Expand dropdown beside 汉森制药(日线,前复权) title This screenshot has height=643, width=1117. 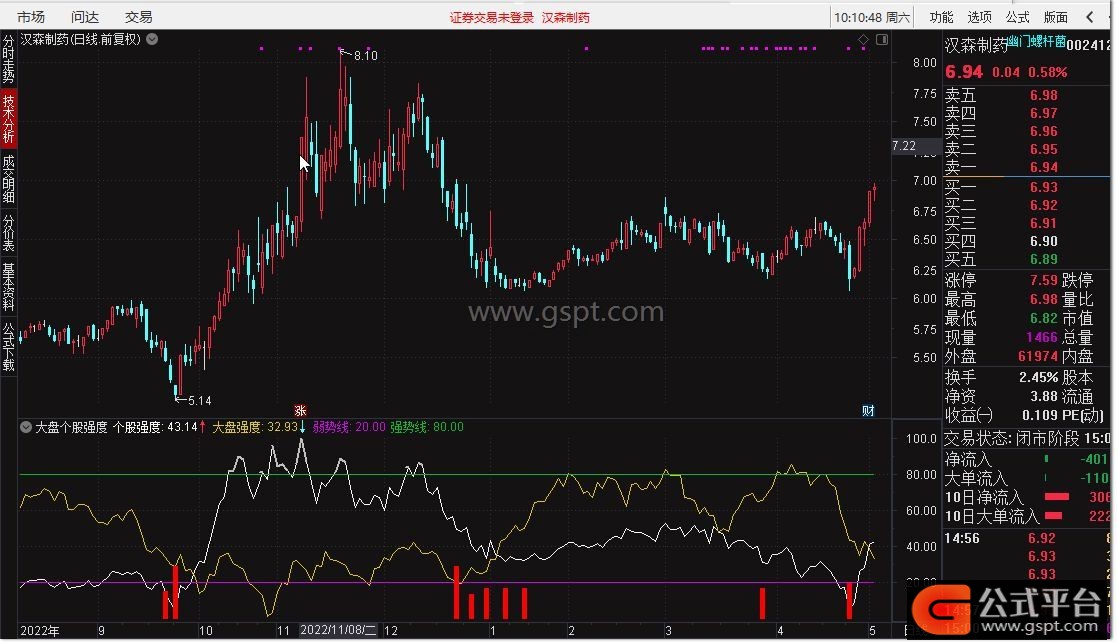click(152, 39)
